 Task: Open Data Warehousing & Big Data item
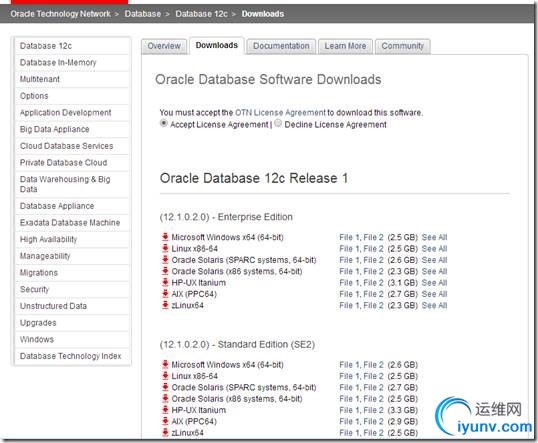click(x=72, y=184)
